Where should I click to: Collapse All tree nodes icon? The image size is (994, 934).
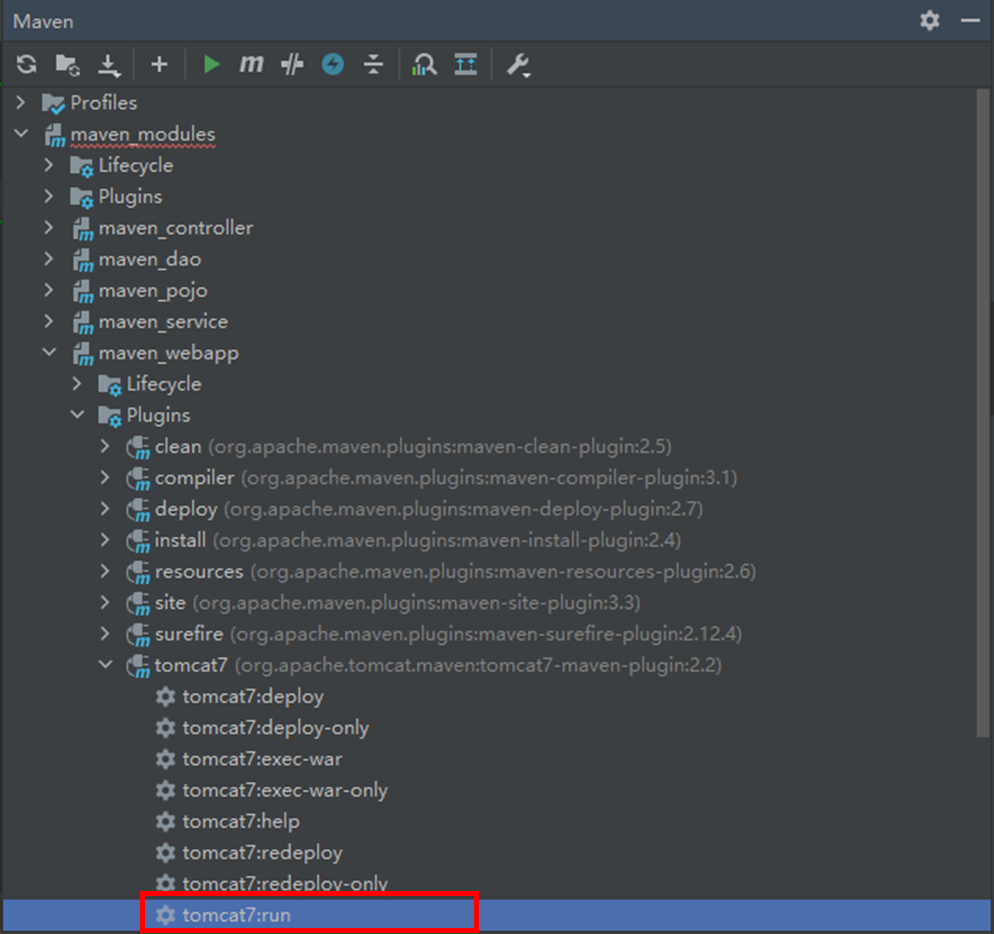pos(373,64)
